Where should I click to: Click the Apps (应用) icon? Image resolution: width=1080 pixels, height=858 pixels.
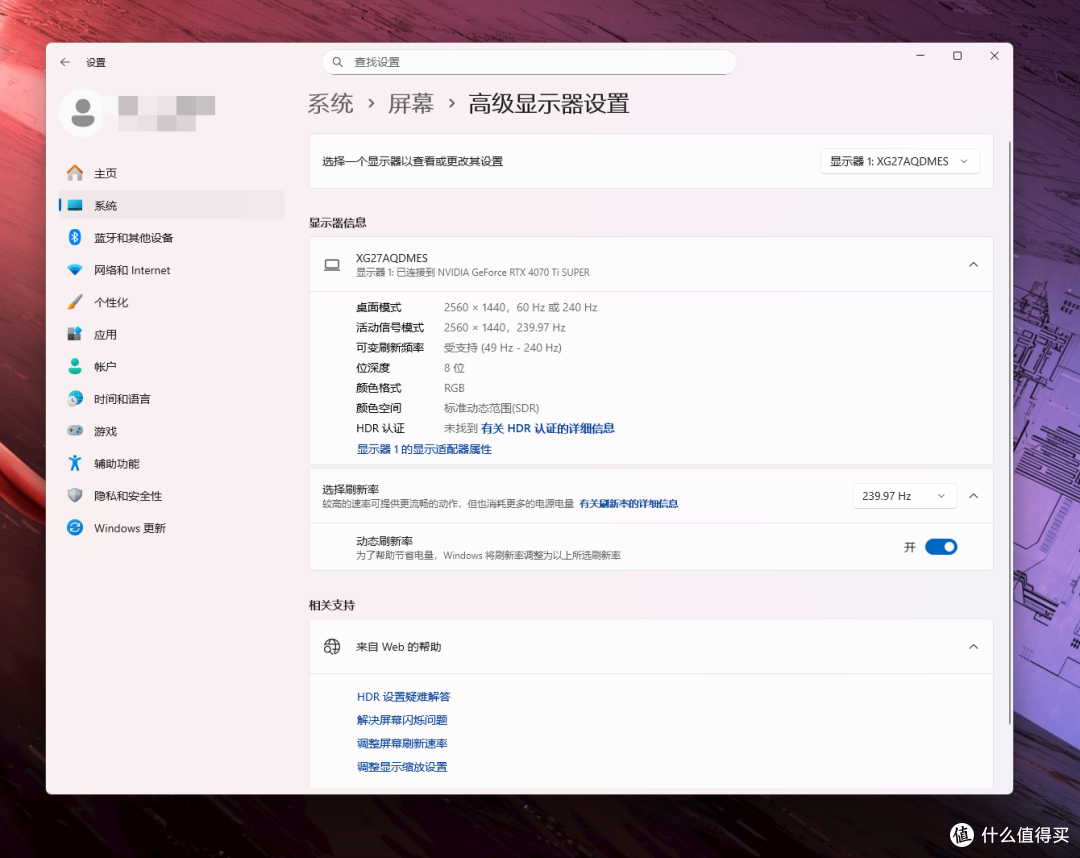[x=75, y=334]
